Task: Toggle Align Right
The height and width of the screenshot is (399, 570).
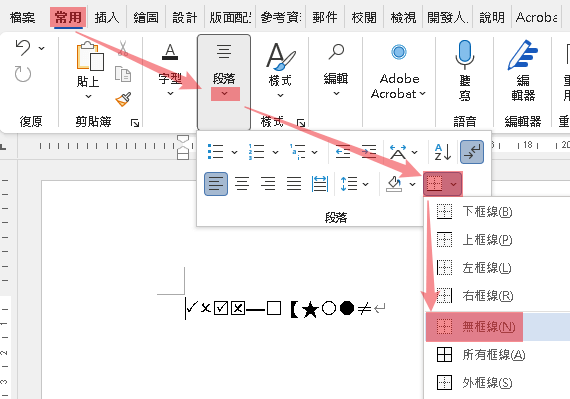Action: coord(268,184)
